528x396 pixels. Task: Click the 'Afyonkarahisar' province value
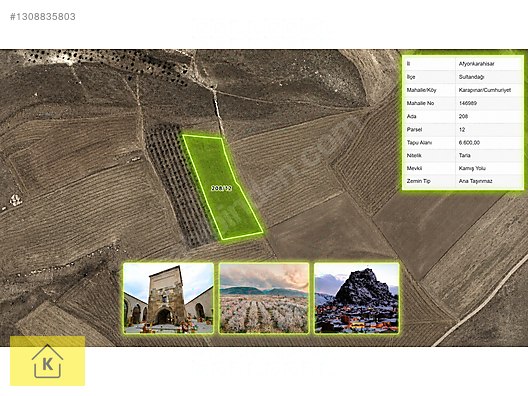click(x=476, y=64)
